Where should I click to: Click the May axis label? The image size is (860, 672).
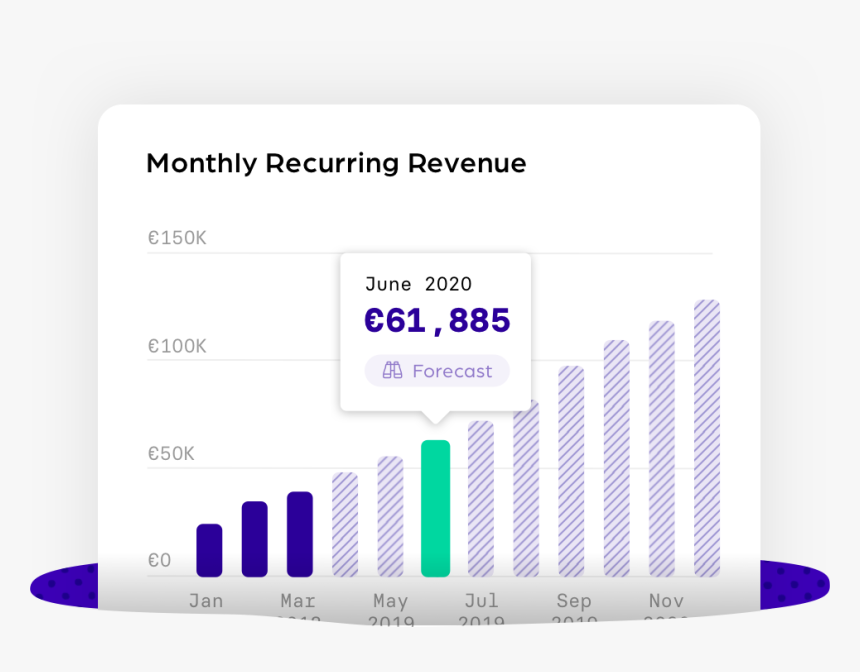(x=391, y=601)
